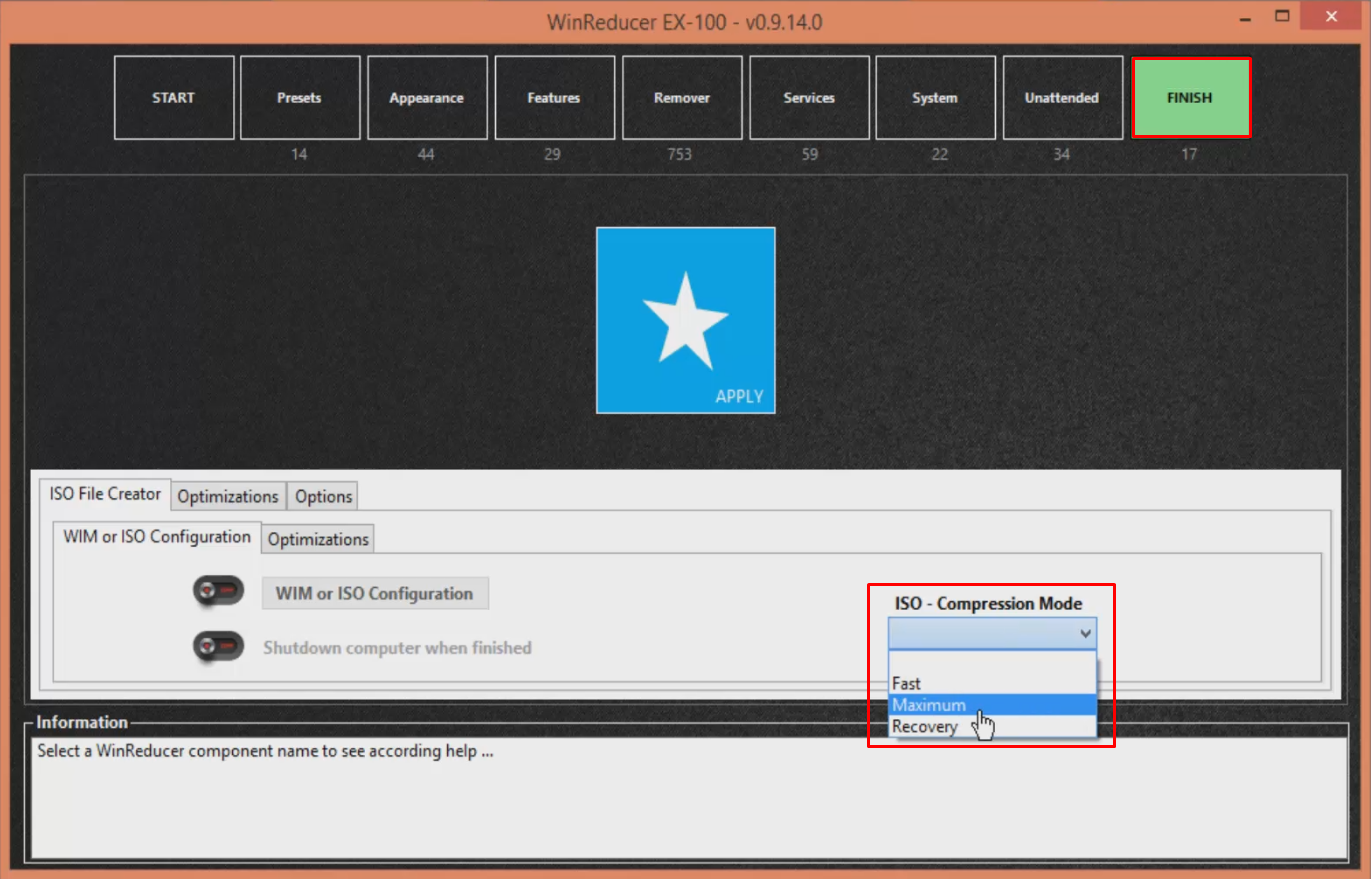
Task: Maximize the WinReducer window
Action: click(x=1283, y=17)
